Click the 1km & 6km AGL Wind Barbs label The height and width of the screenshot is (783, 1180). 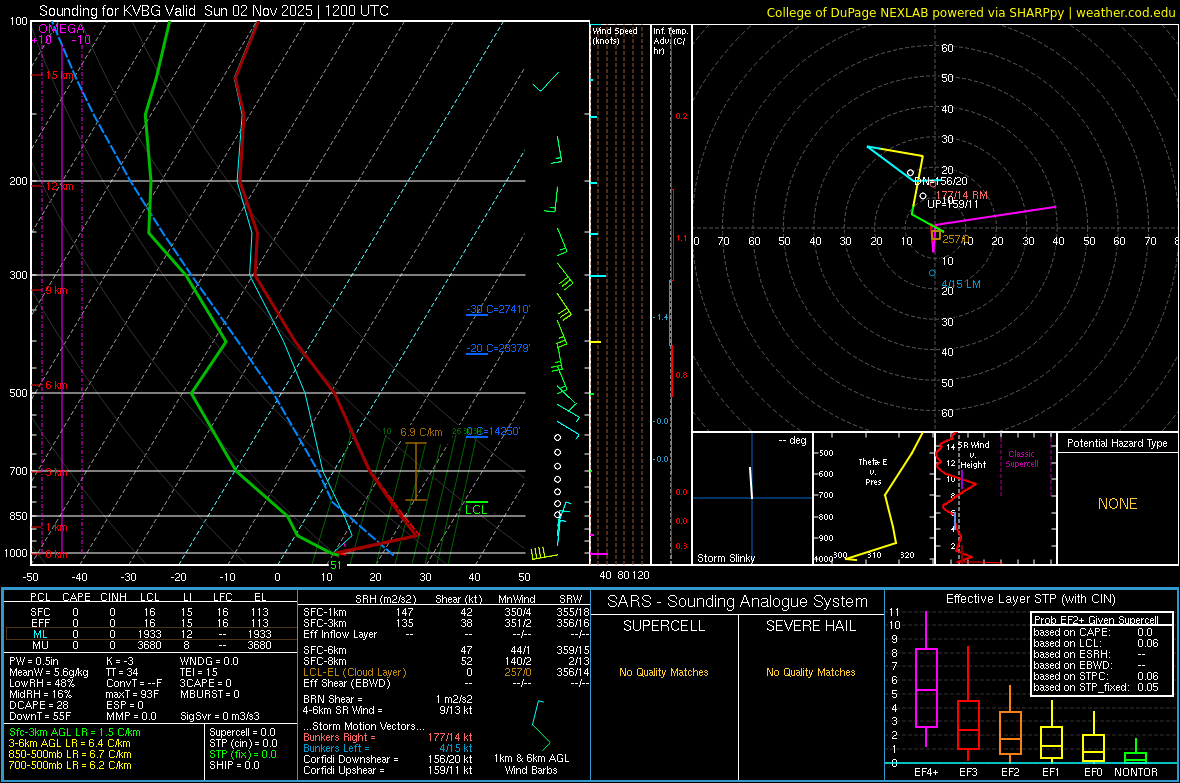(531, 764)
